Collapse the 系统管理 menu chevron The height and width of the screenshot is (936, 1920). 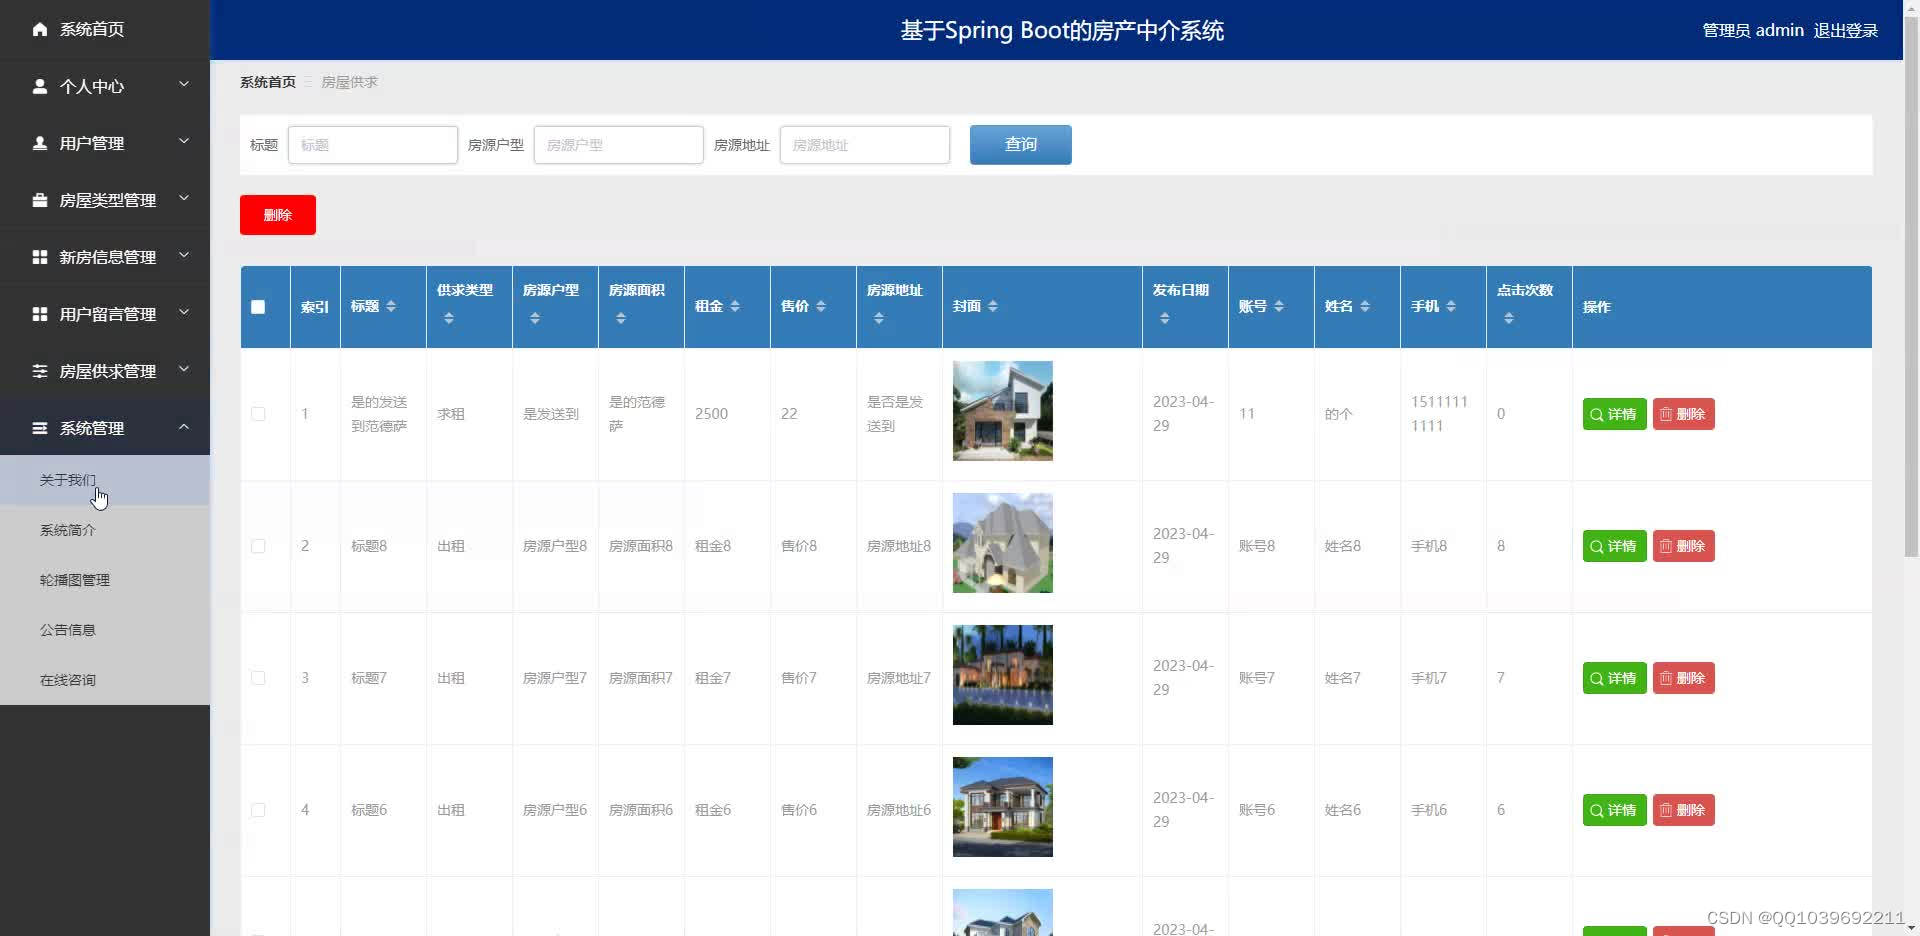[x=184, y=427]
